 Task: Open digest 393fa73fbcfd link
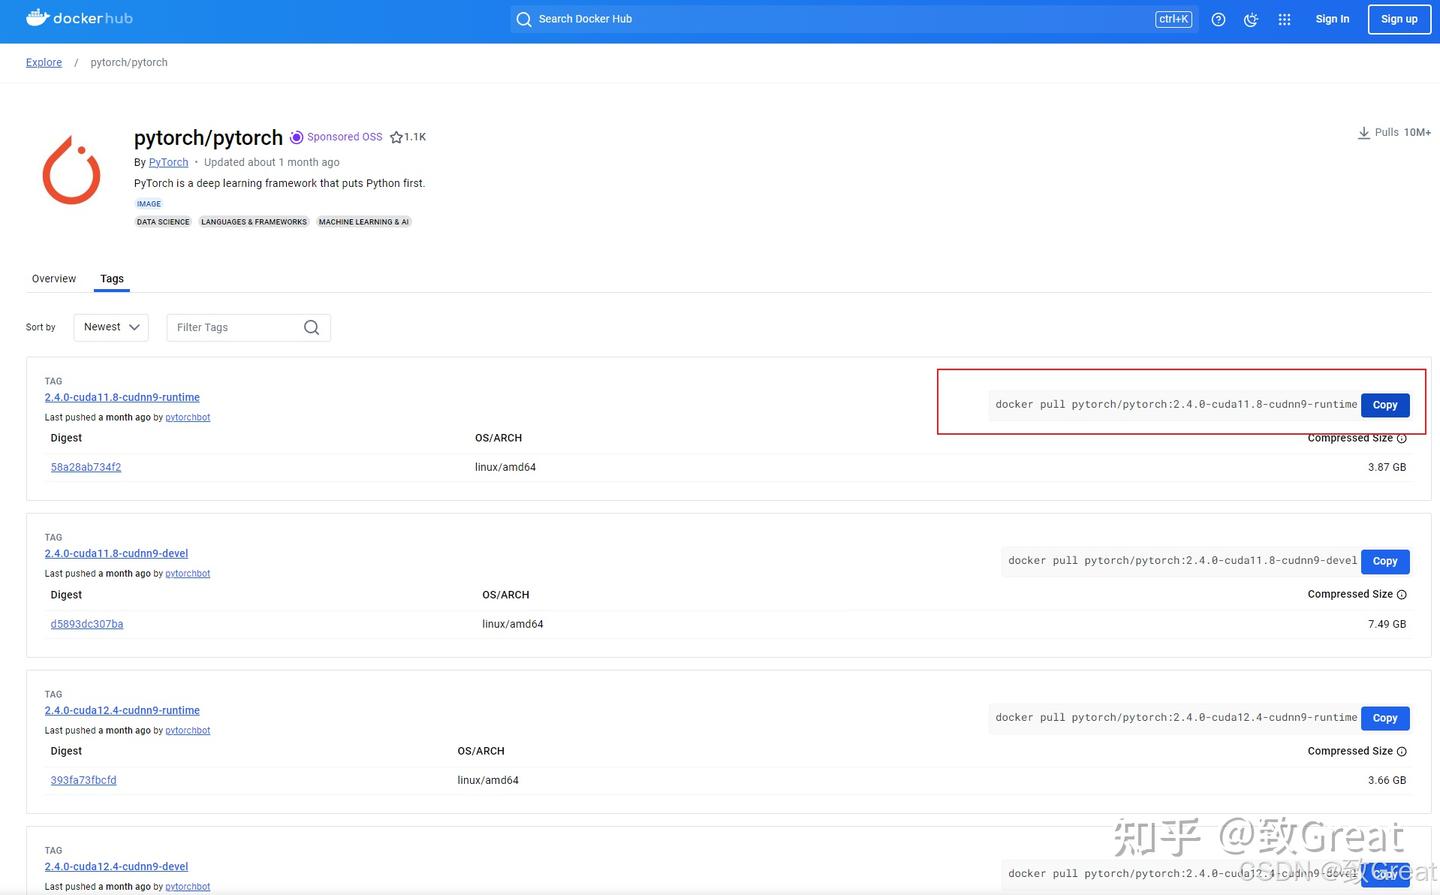tap(84, 780)
